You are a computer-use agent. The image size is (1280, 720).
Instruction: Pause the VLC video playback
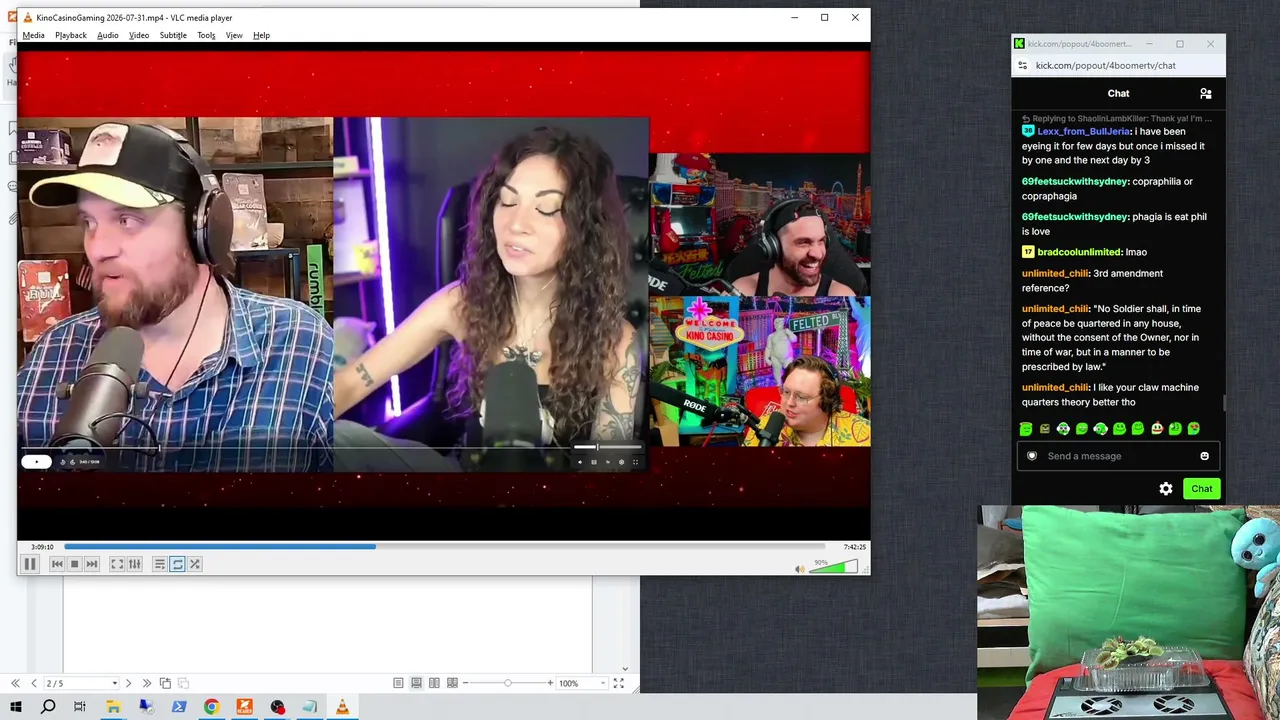pos(30,564)
